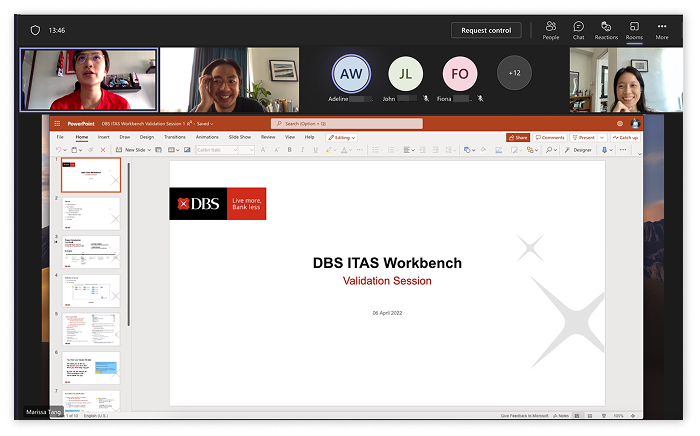700x436 pixels.
Task: Open the Editing mode dropdown
Action: [342, 137]
